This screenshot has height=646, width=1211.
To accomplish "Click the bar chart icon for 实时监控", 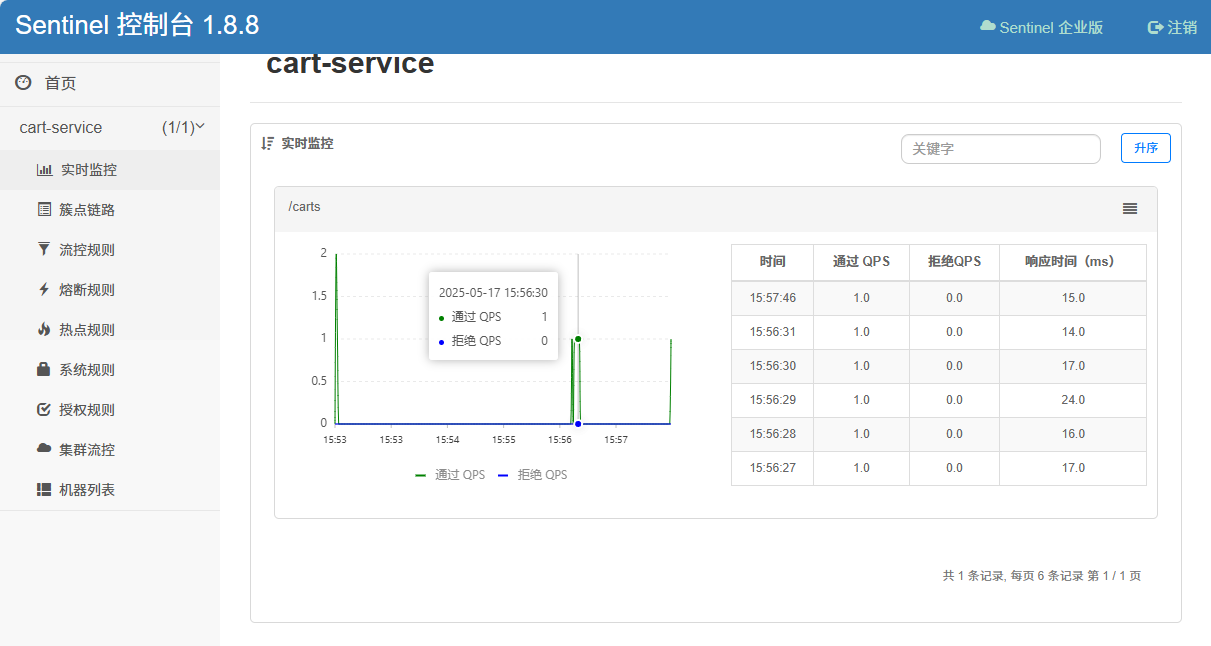I will [44, 170].
